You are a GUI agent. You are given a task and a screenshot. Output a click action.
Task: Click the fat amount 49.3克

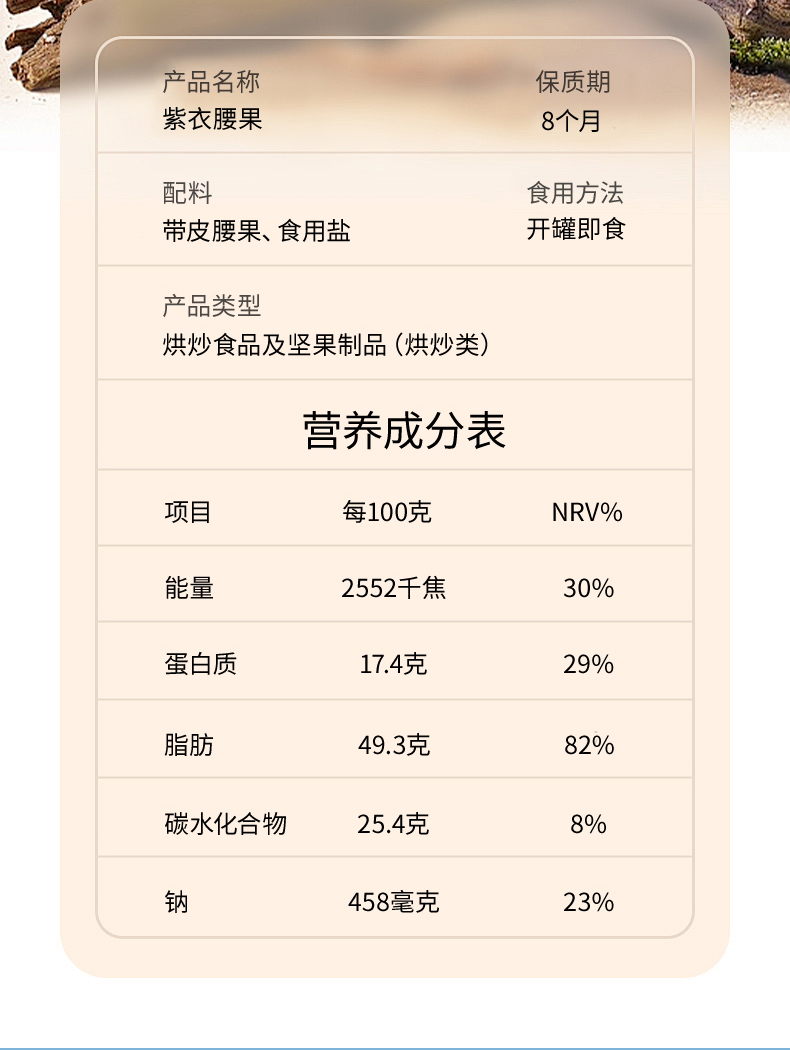click(393, 745)
